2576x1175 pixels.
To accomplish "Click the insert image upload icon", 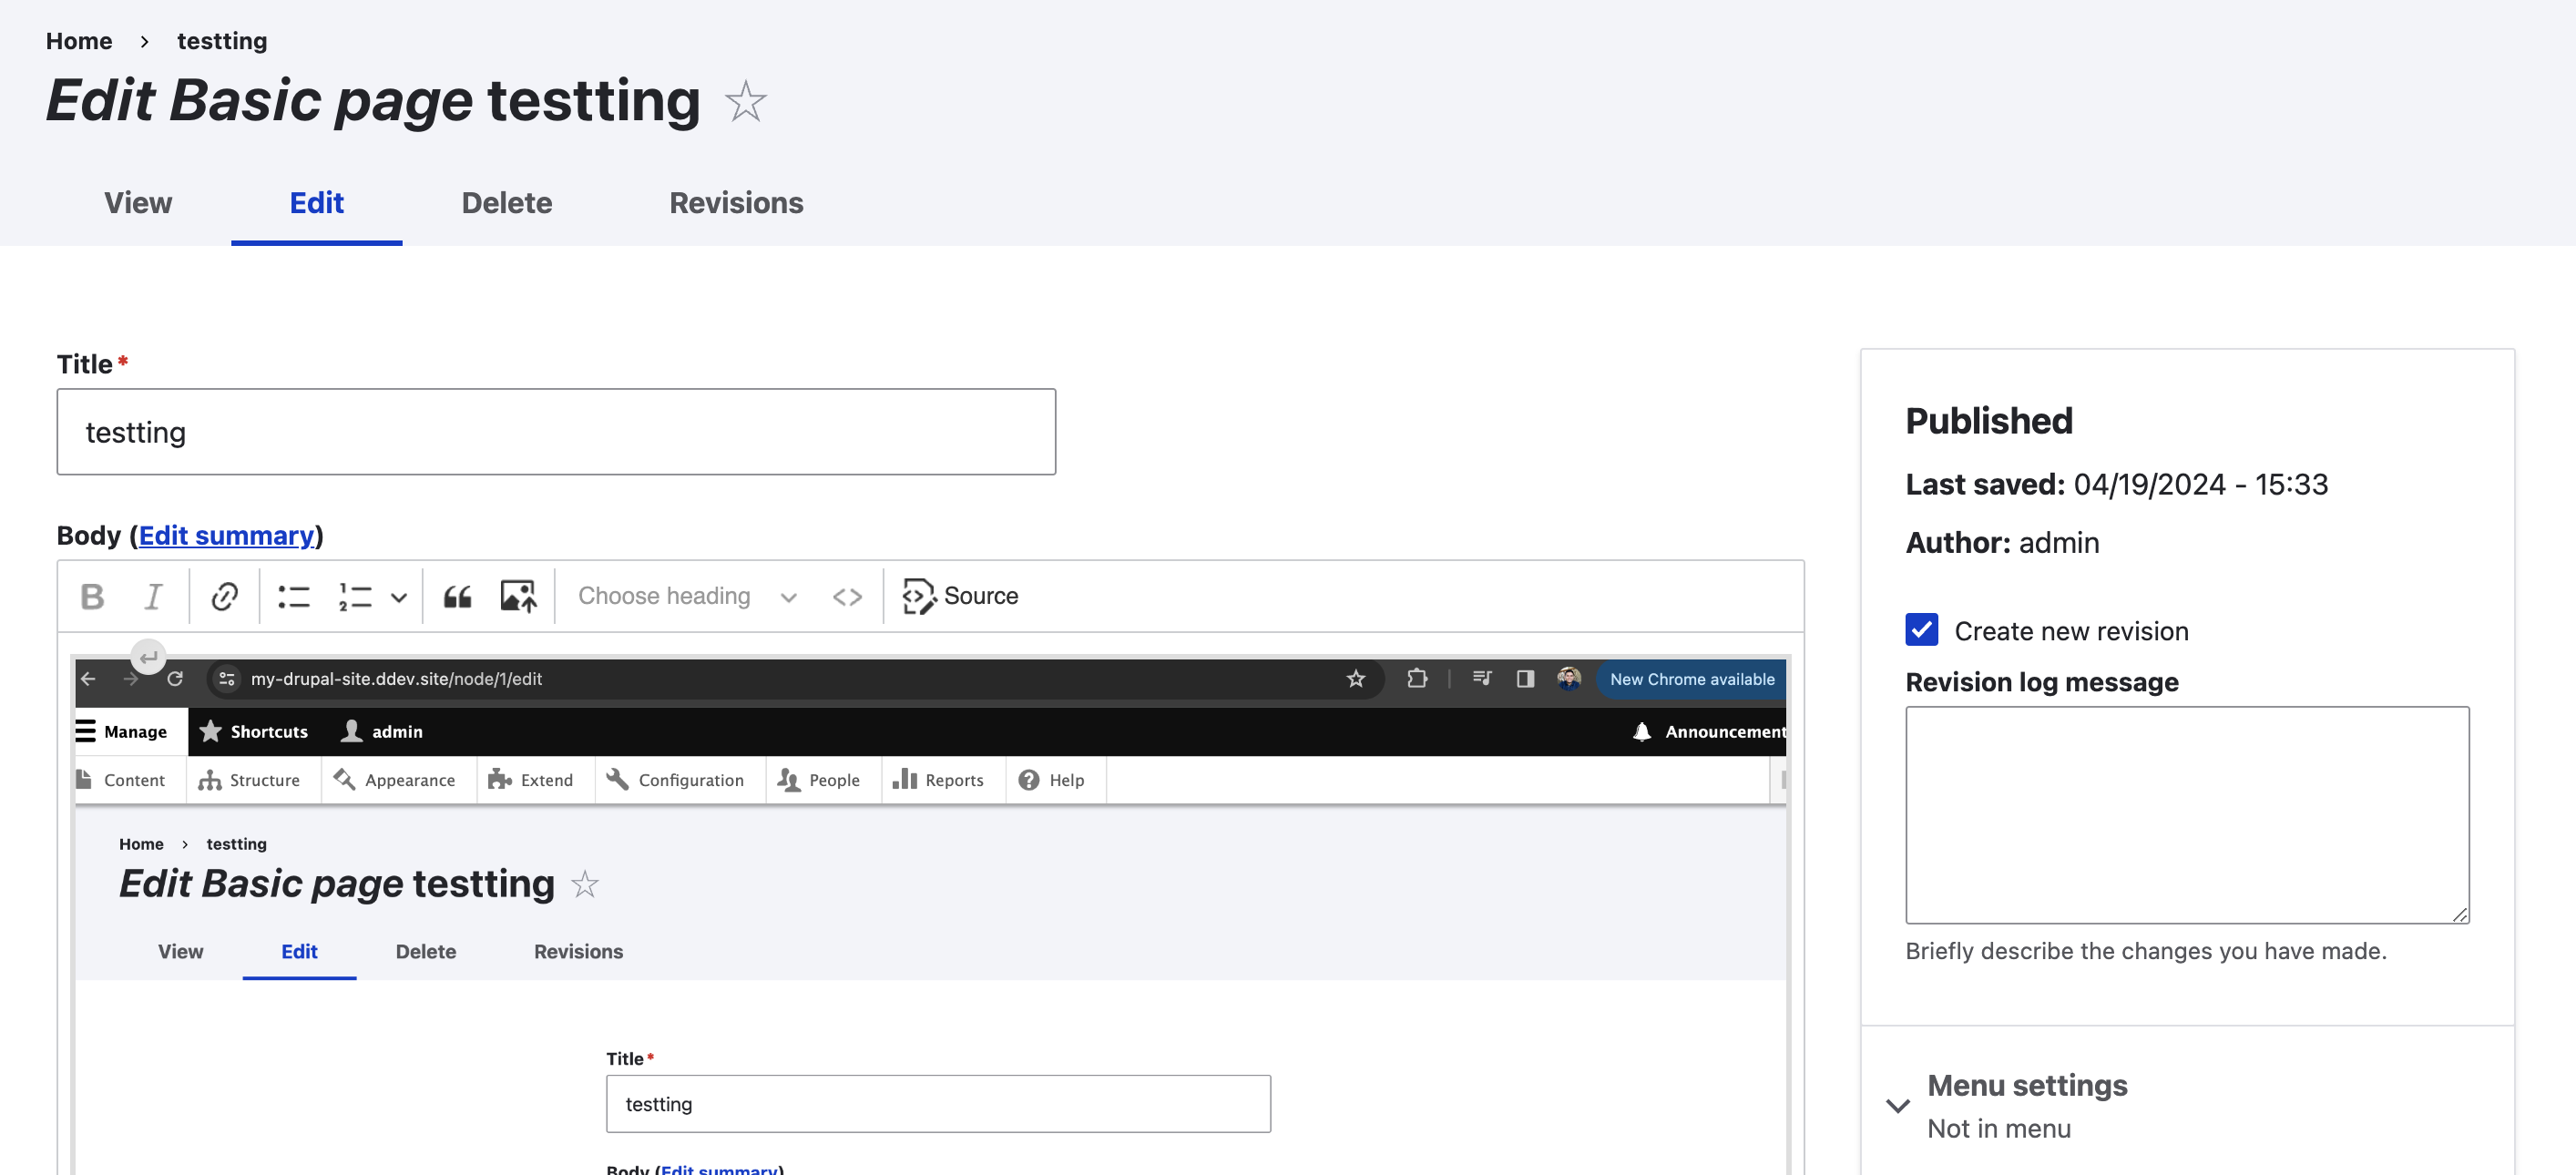I will (518, 596).
